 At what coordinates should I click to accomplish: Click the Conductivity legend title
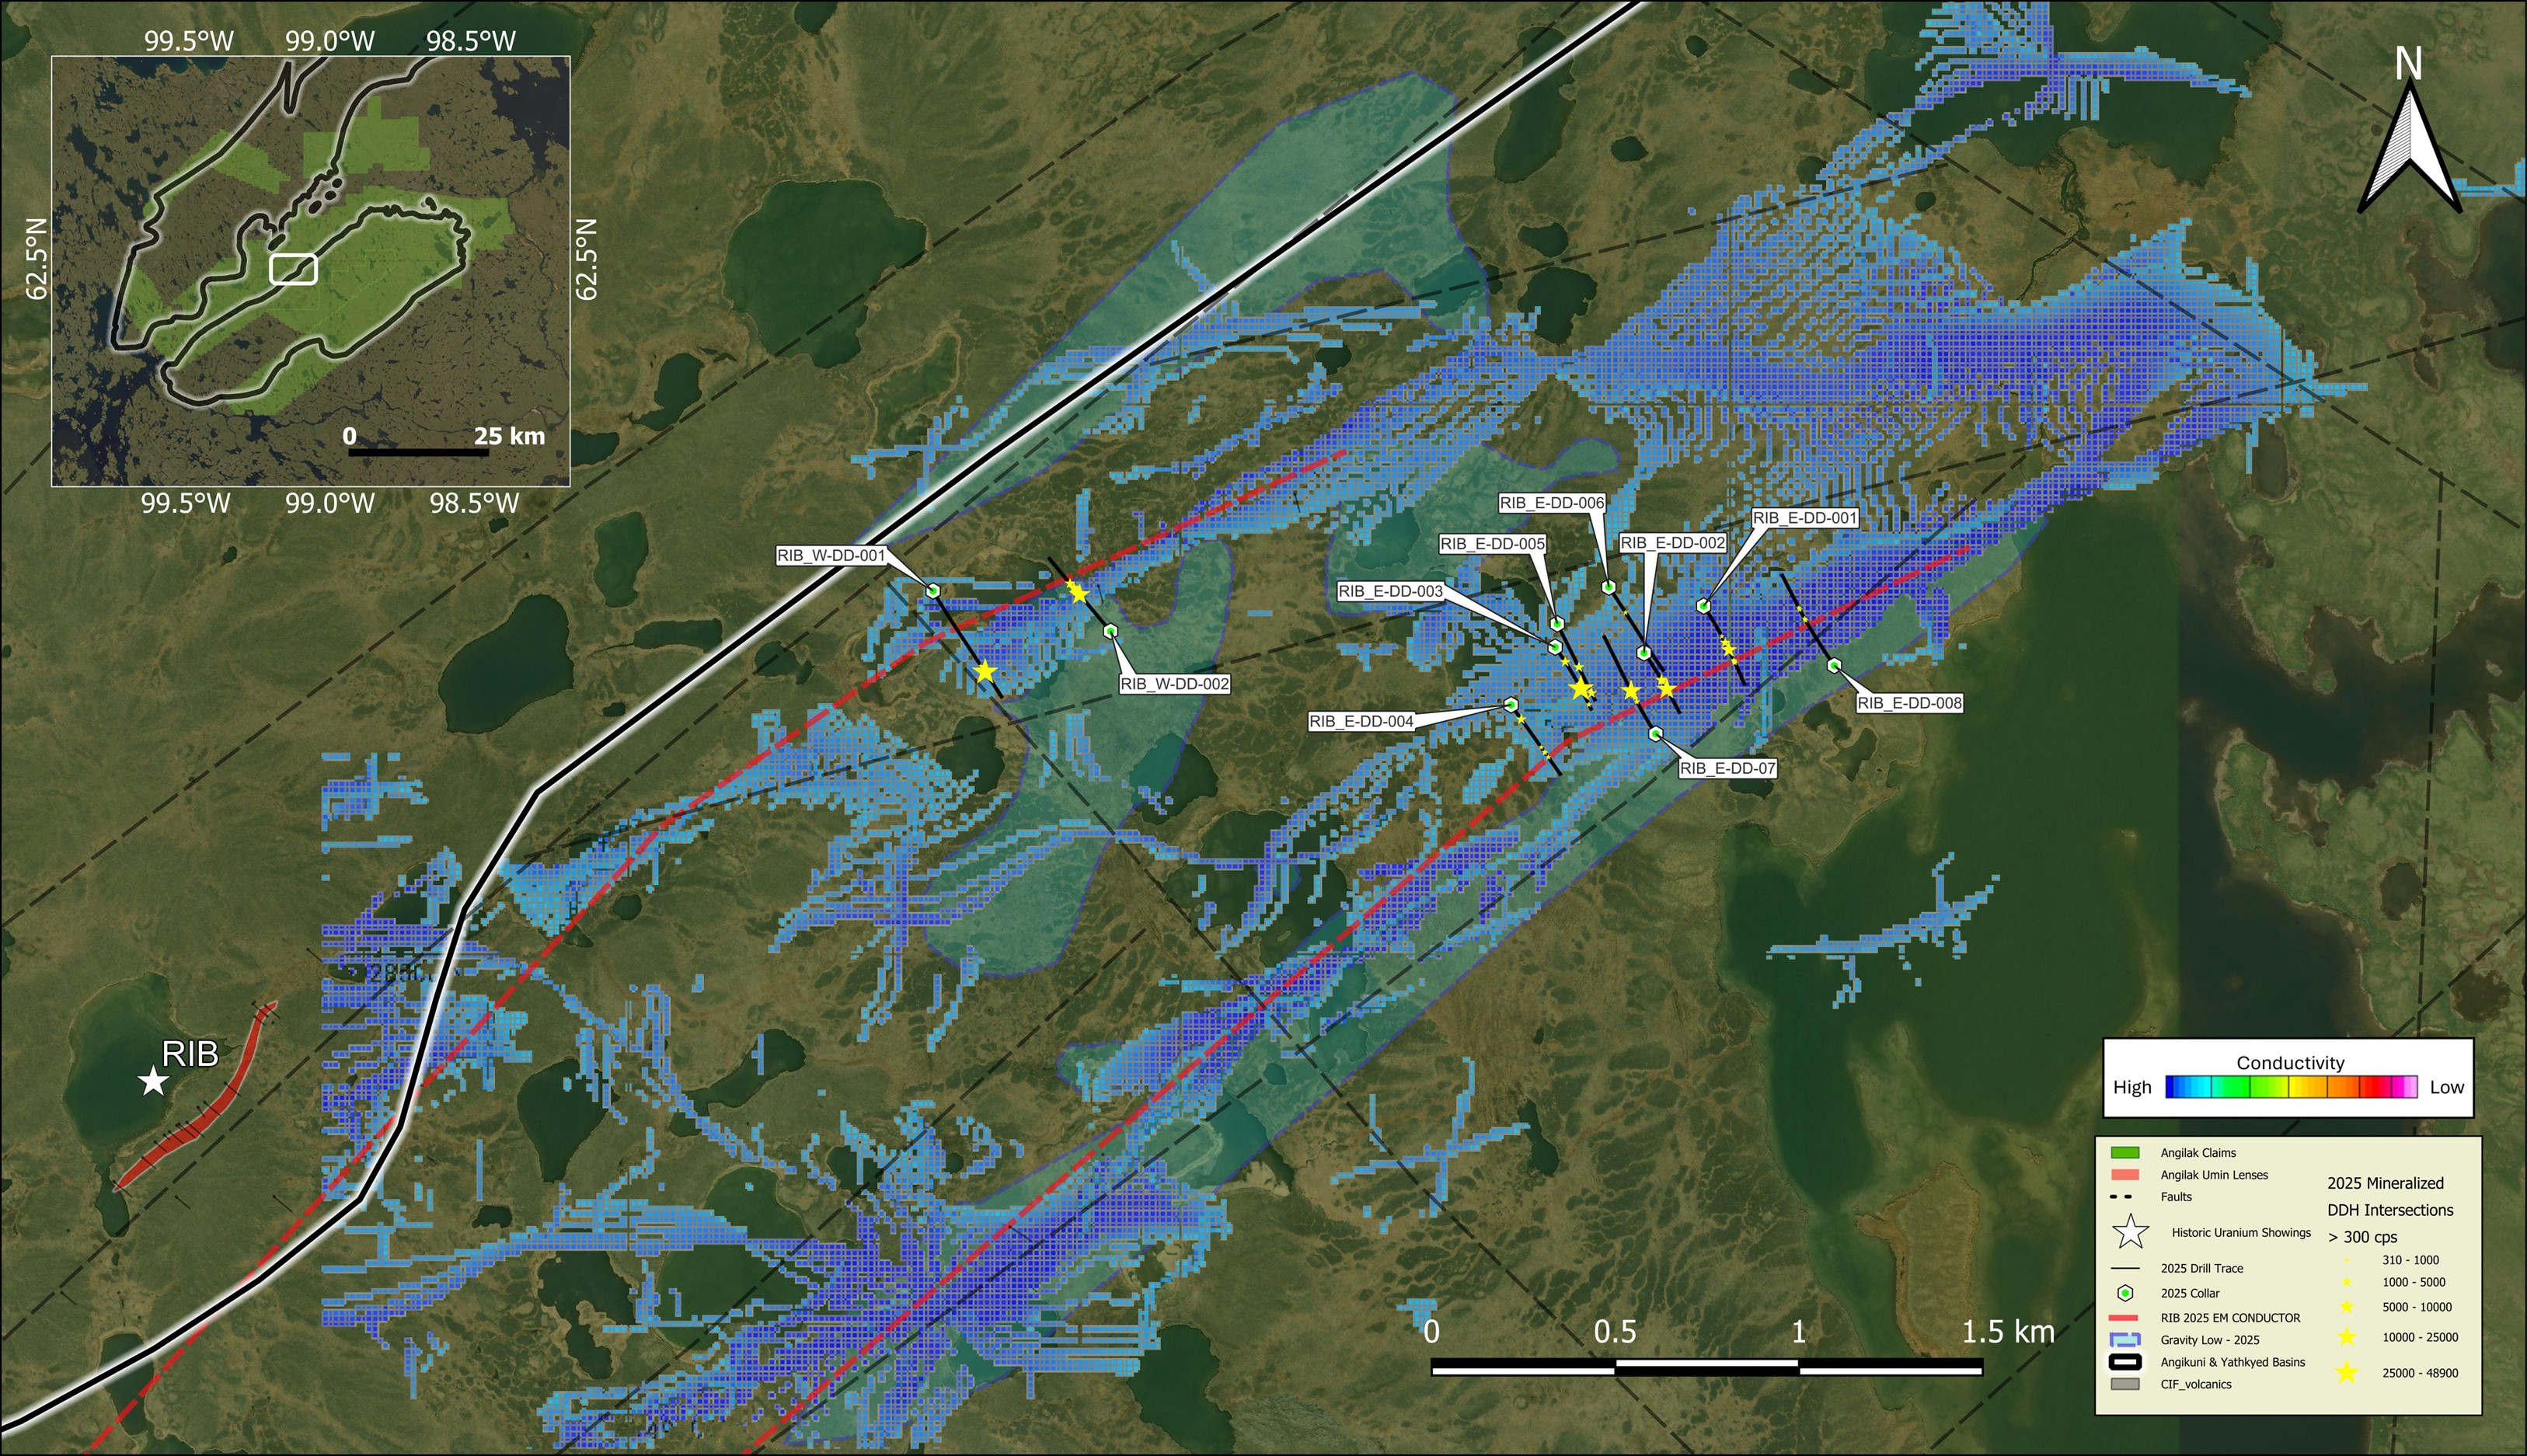2290,1062
